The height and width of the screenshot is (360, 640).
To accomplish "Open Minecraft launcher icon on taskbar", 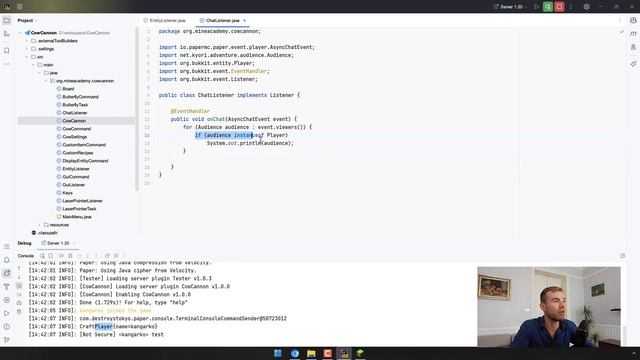I will point(360,353).
